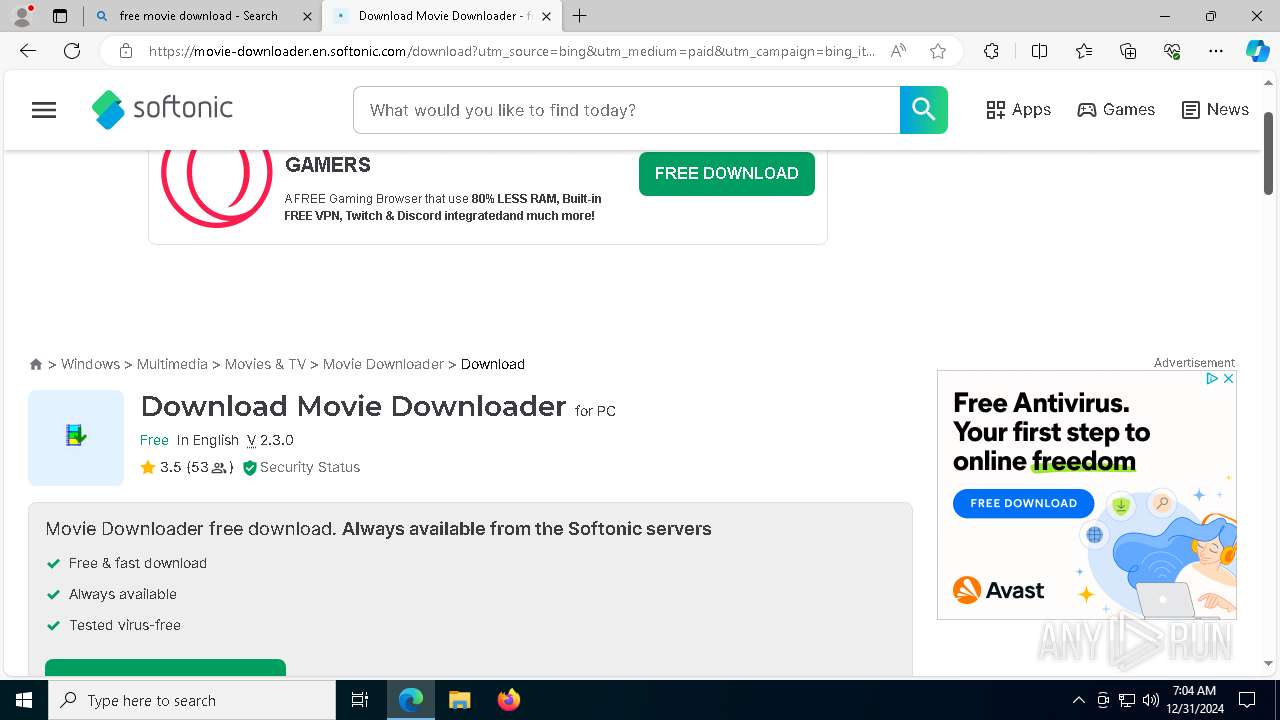Open the volume control in the tray
Viewport: 1280px width, 720px height.
click(1150, 700)
